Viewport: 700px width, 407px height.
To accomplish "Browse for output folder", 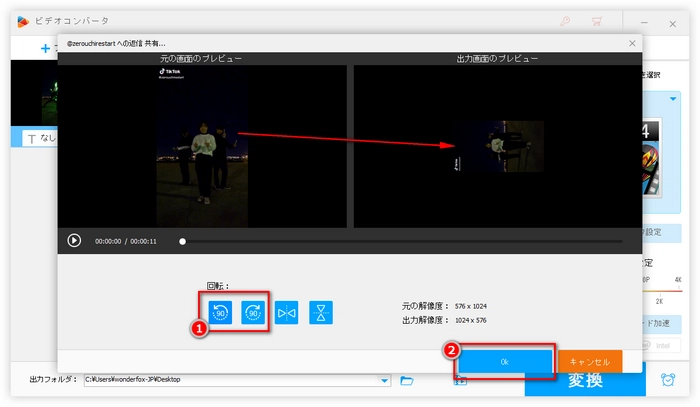I will coord(407,380).
